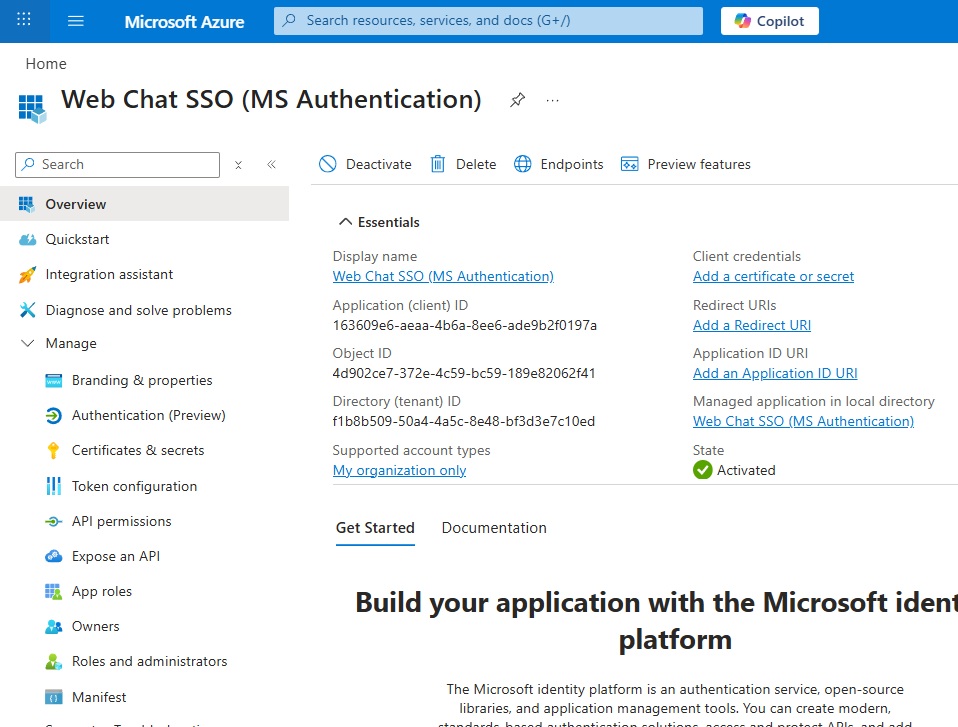Image resolution: width=958 pixels, height=727 pixels.
Task: Open the more options ellipsis beside title
Action: [x=553, y=100]
